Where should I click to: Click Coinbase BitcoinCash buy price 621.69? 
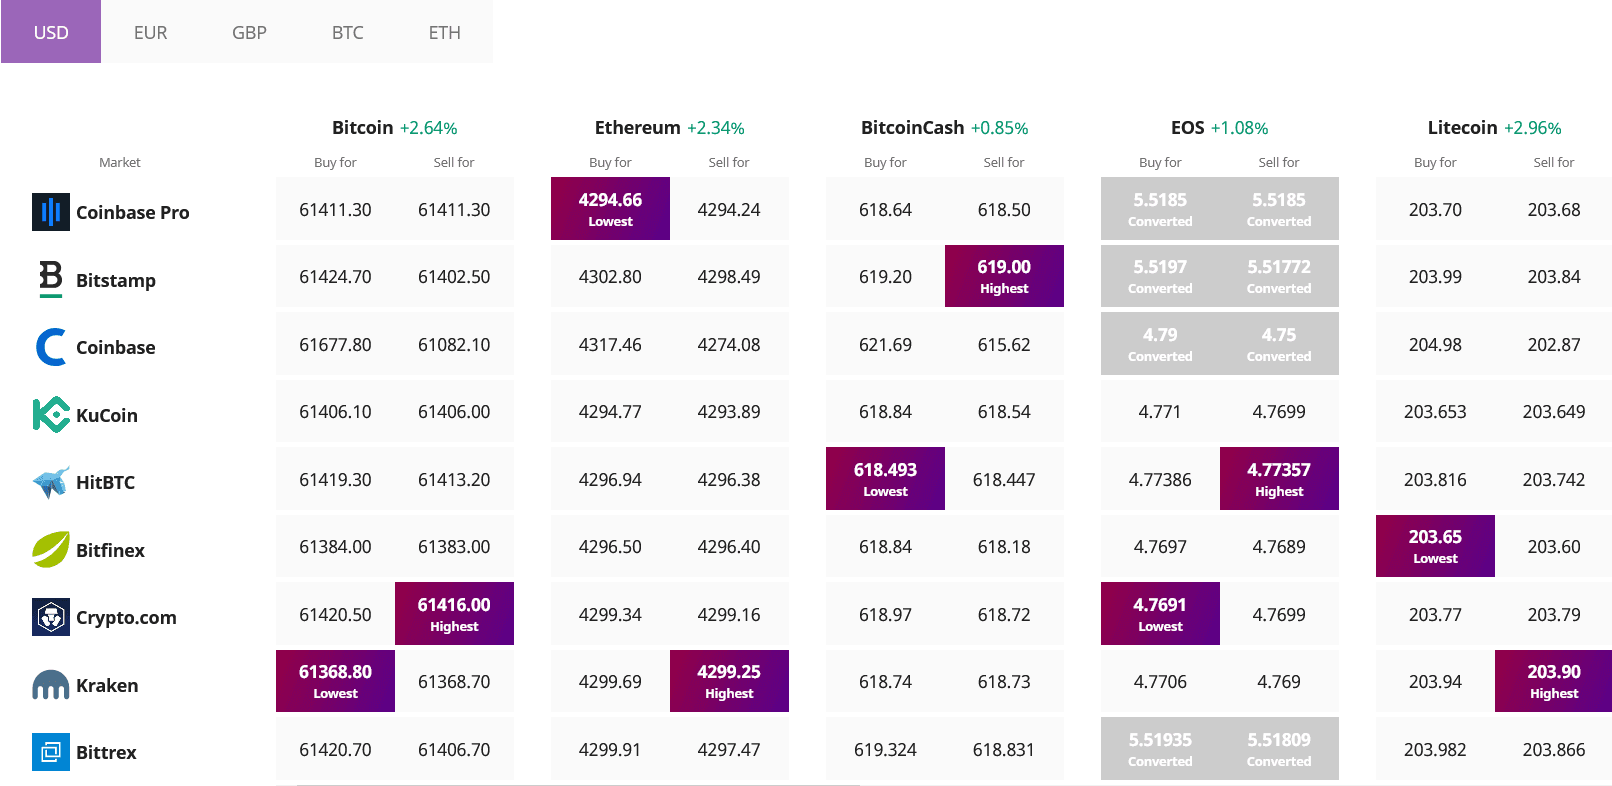pos(885,344)
